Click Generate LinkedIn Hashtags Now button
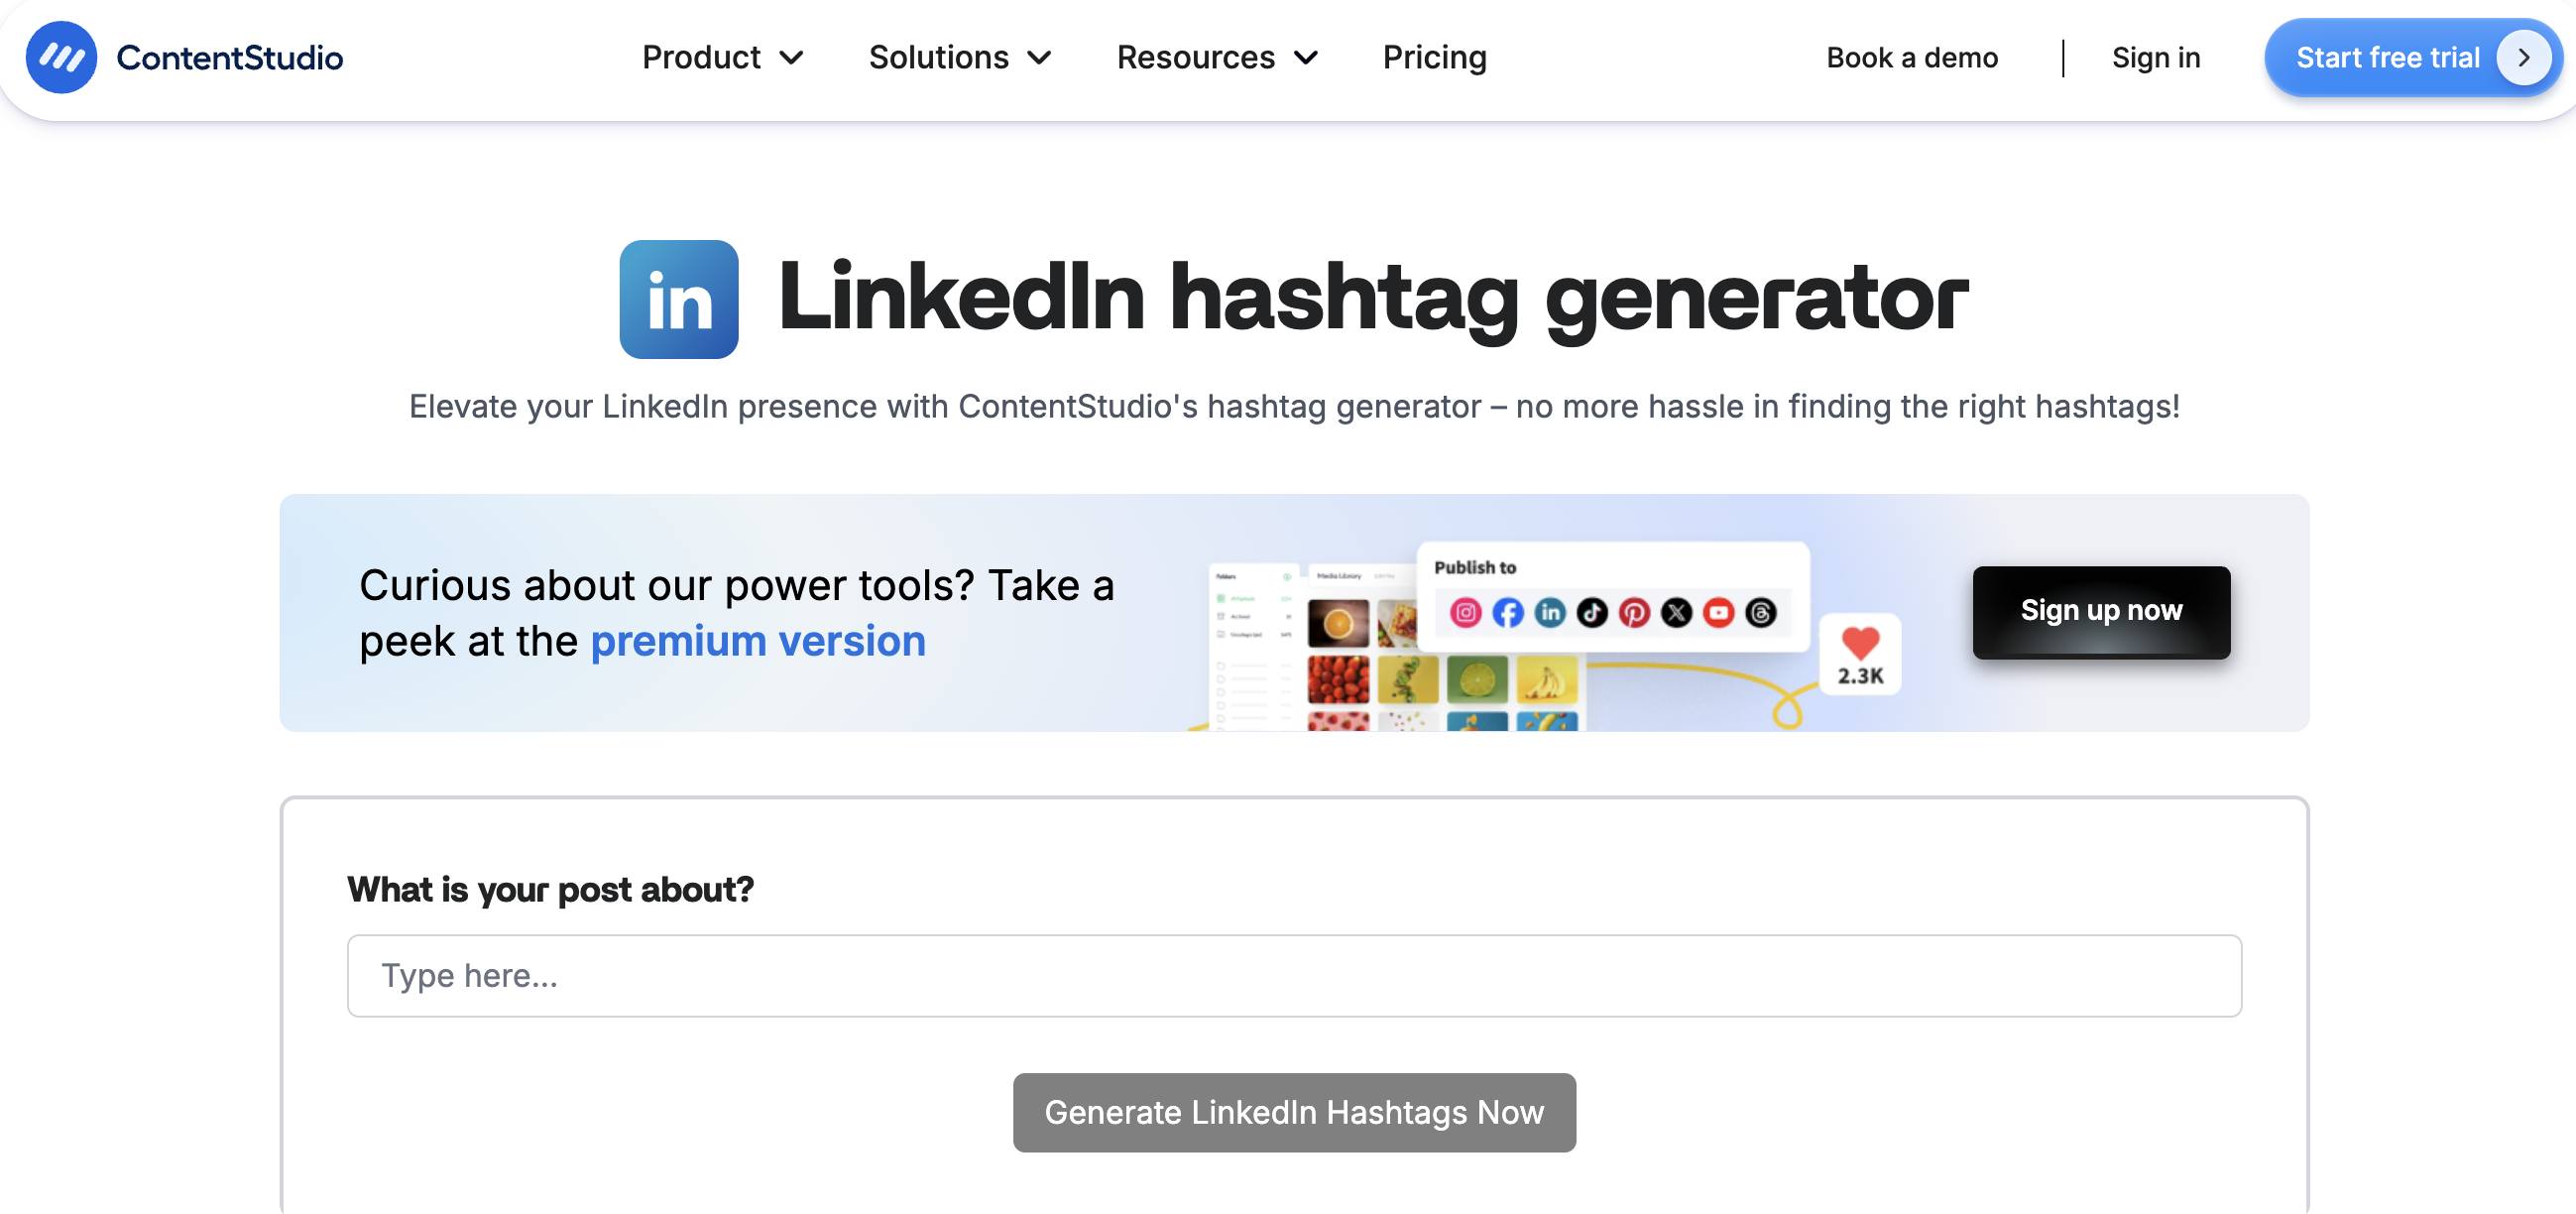2576x1214 pixels. click(1294, 1112)
